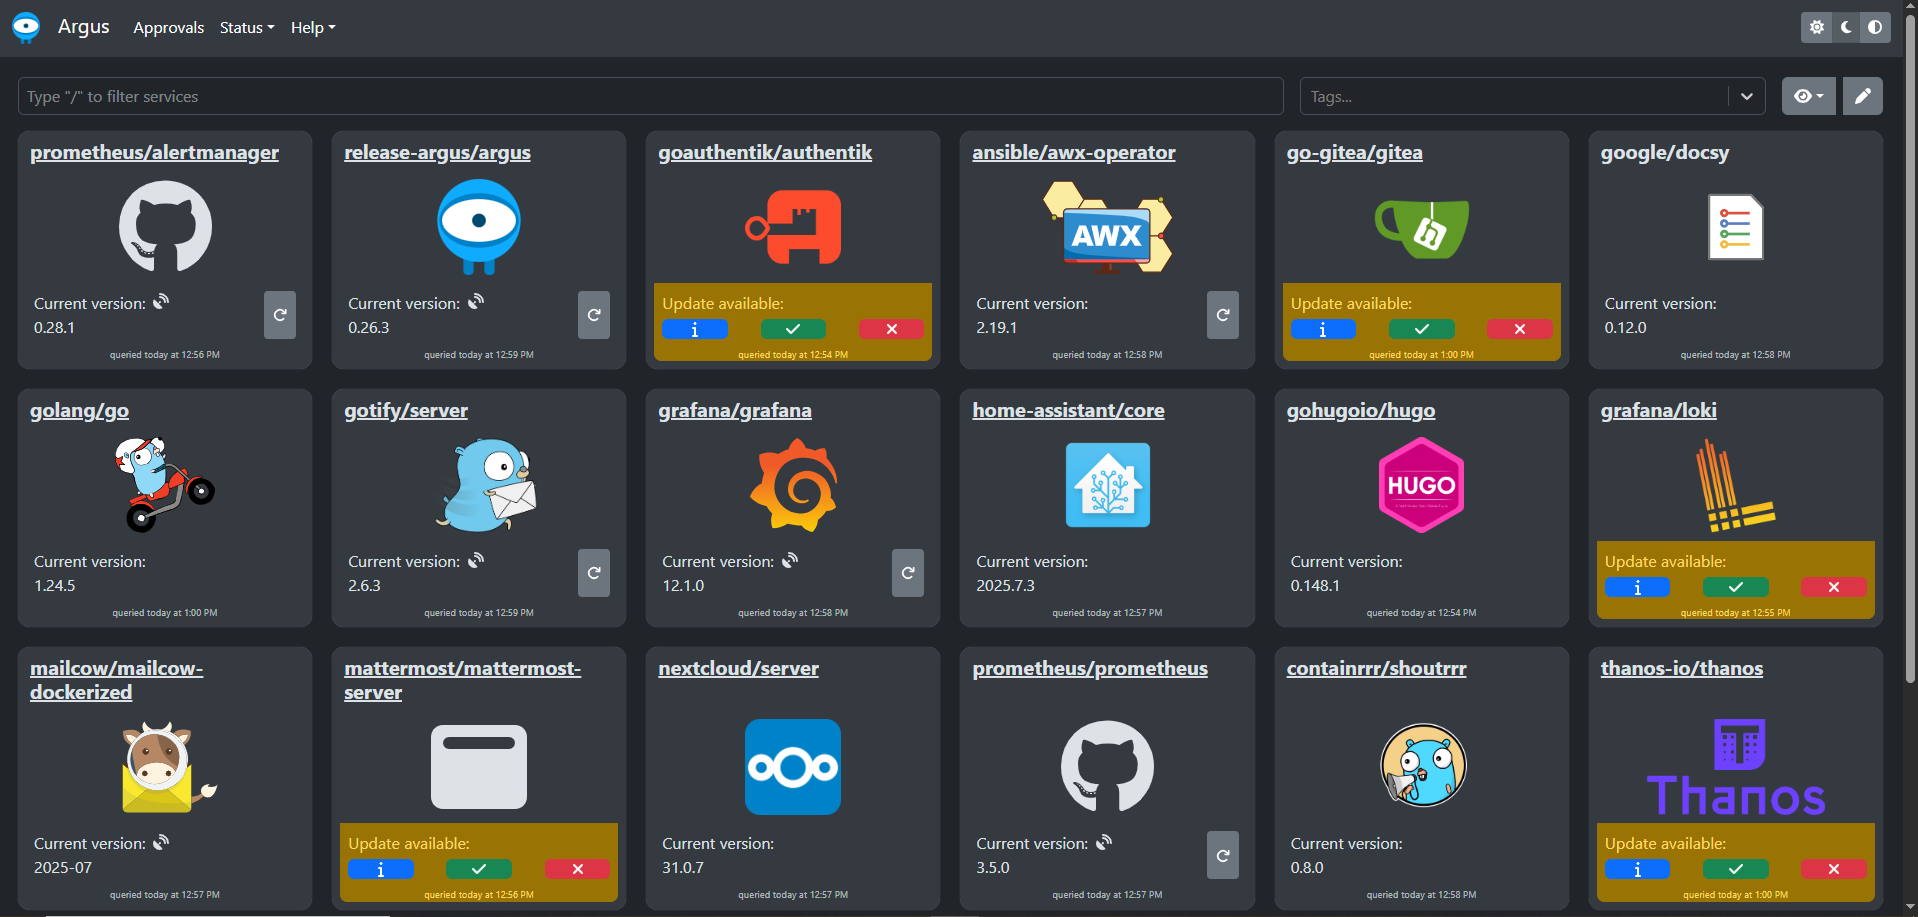Image resolution: width=1918 pixels, height=917 pixels.
Task: Click the golang/go version 1.24.5
Action: click(55, 585)
